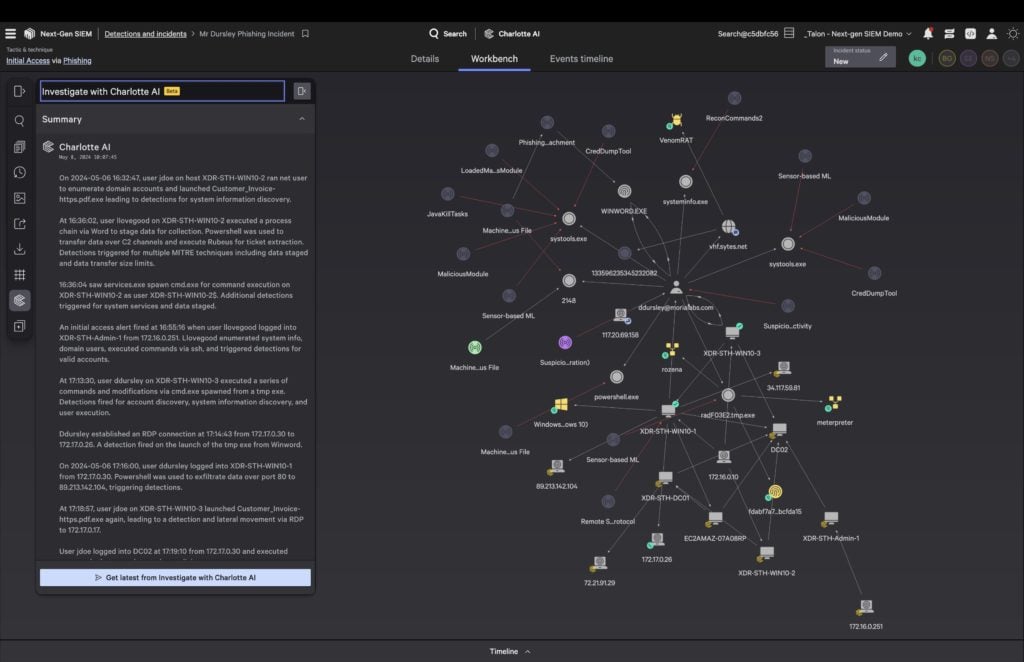Select the 172.16.0.251 IP node
The height and width of the screenshot is (662, 1024).
click(866, 607)
